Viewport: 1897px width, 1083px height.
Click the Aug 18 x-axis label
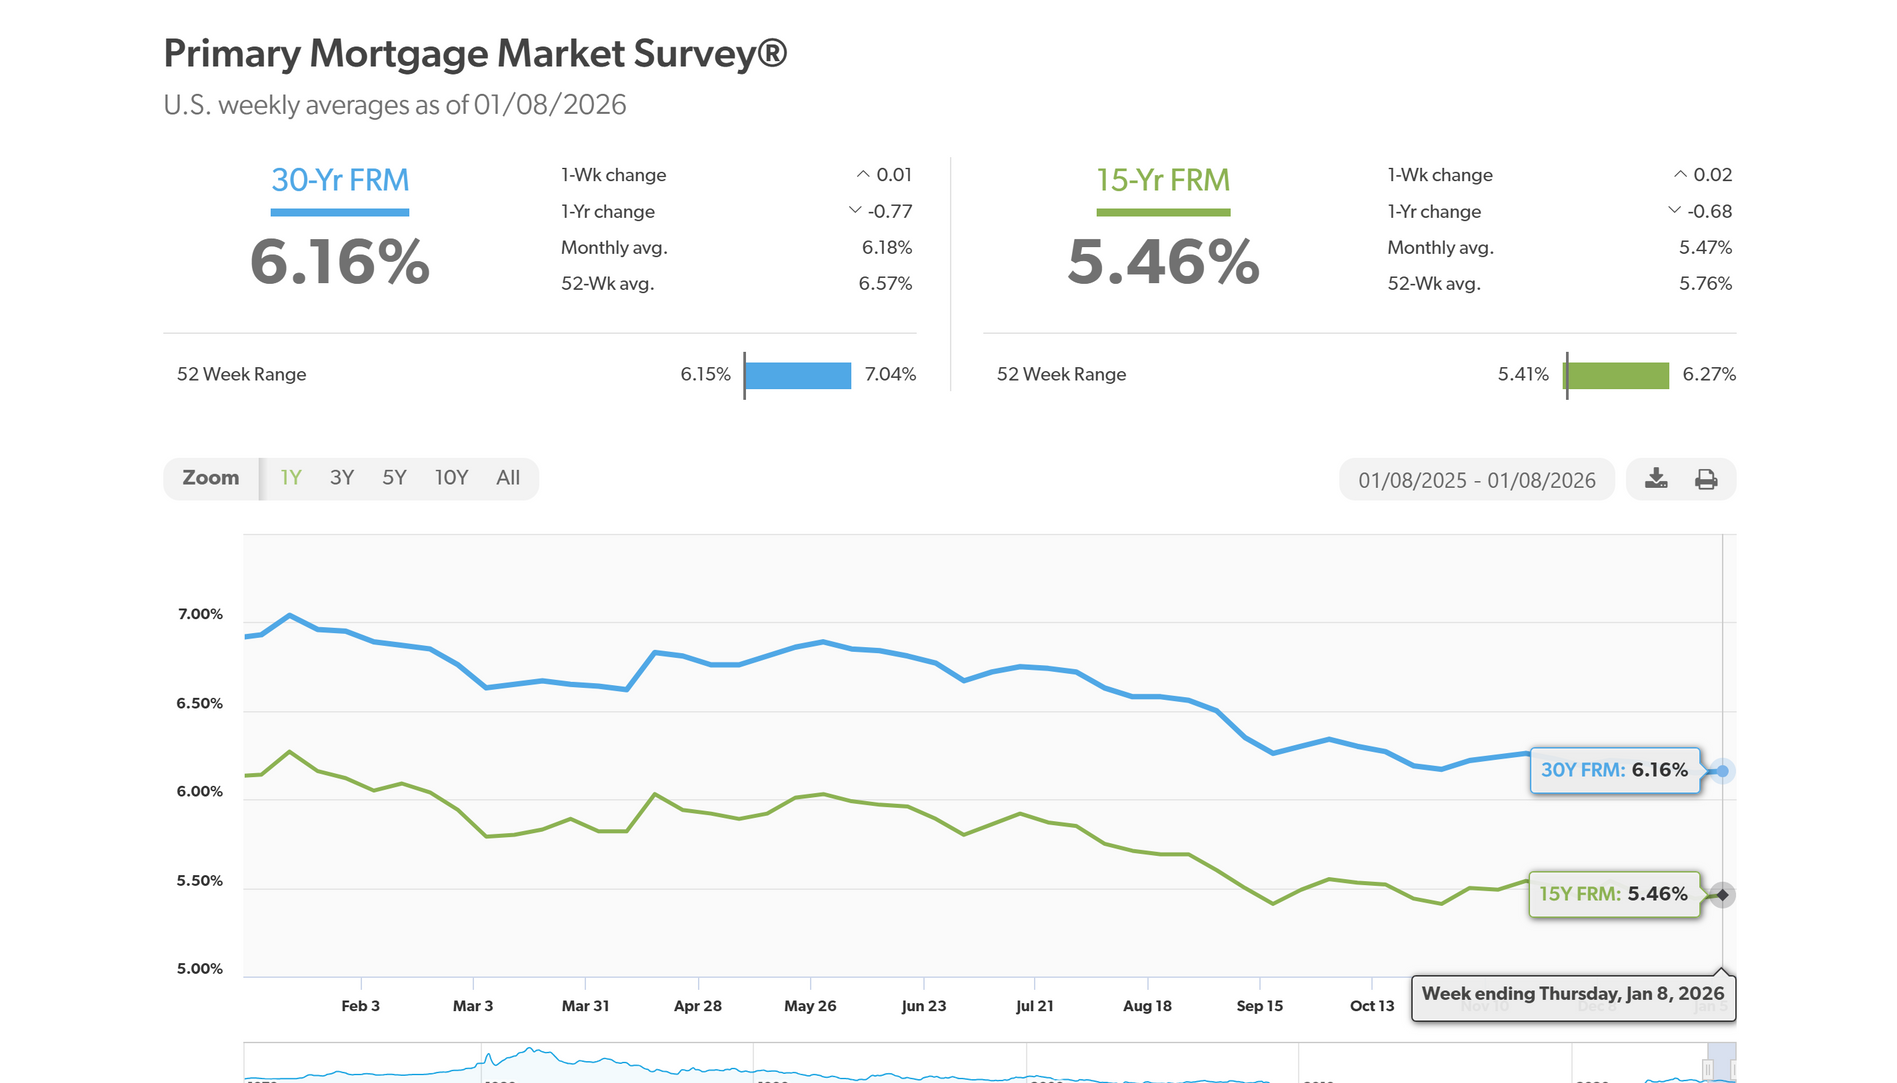coord(1147,1006)
